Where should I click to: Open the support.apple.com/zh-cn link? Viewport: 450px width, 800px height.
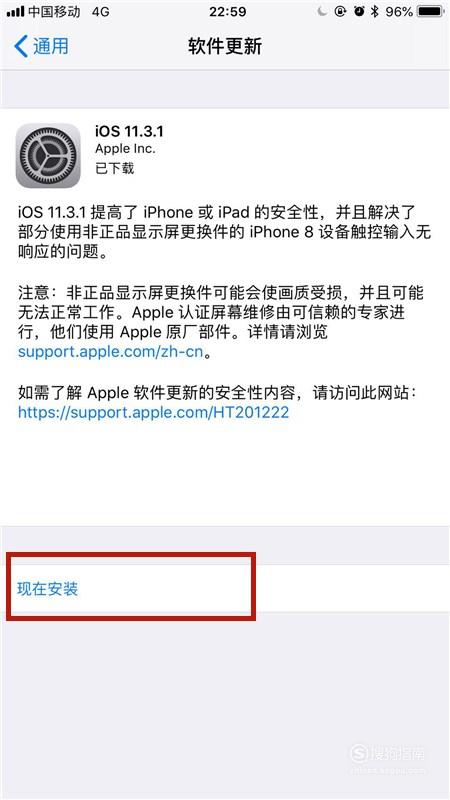(x=111, y=352)
